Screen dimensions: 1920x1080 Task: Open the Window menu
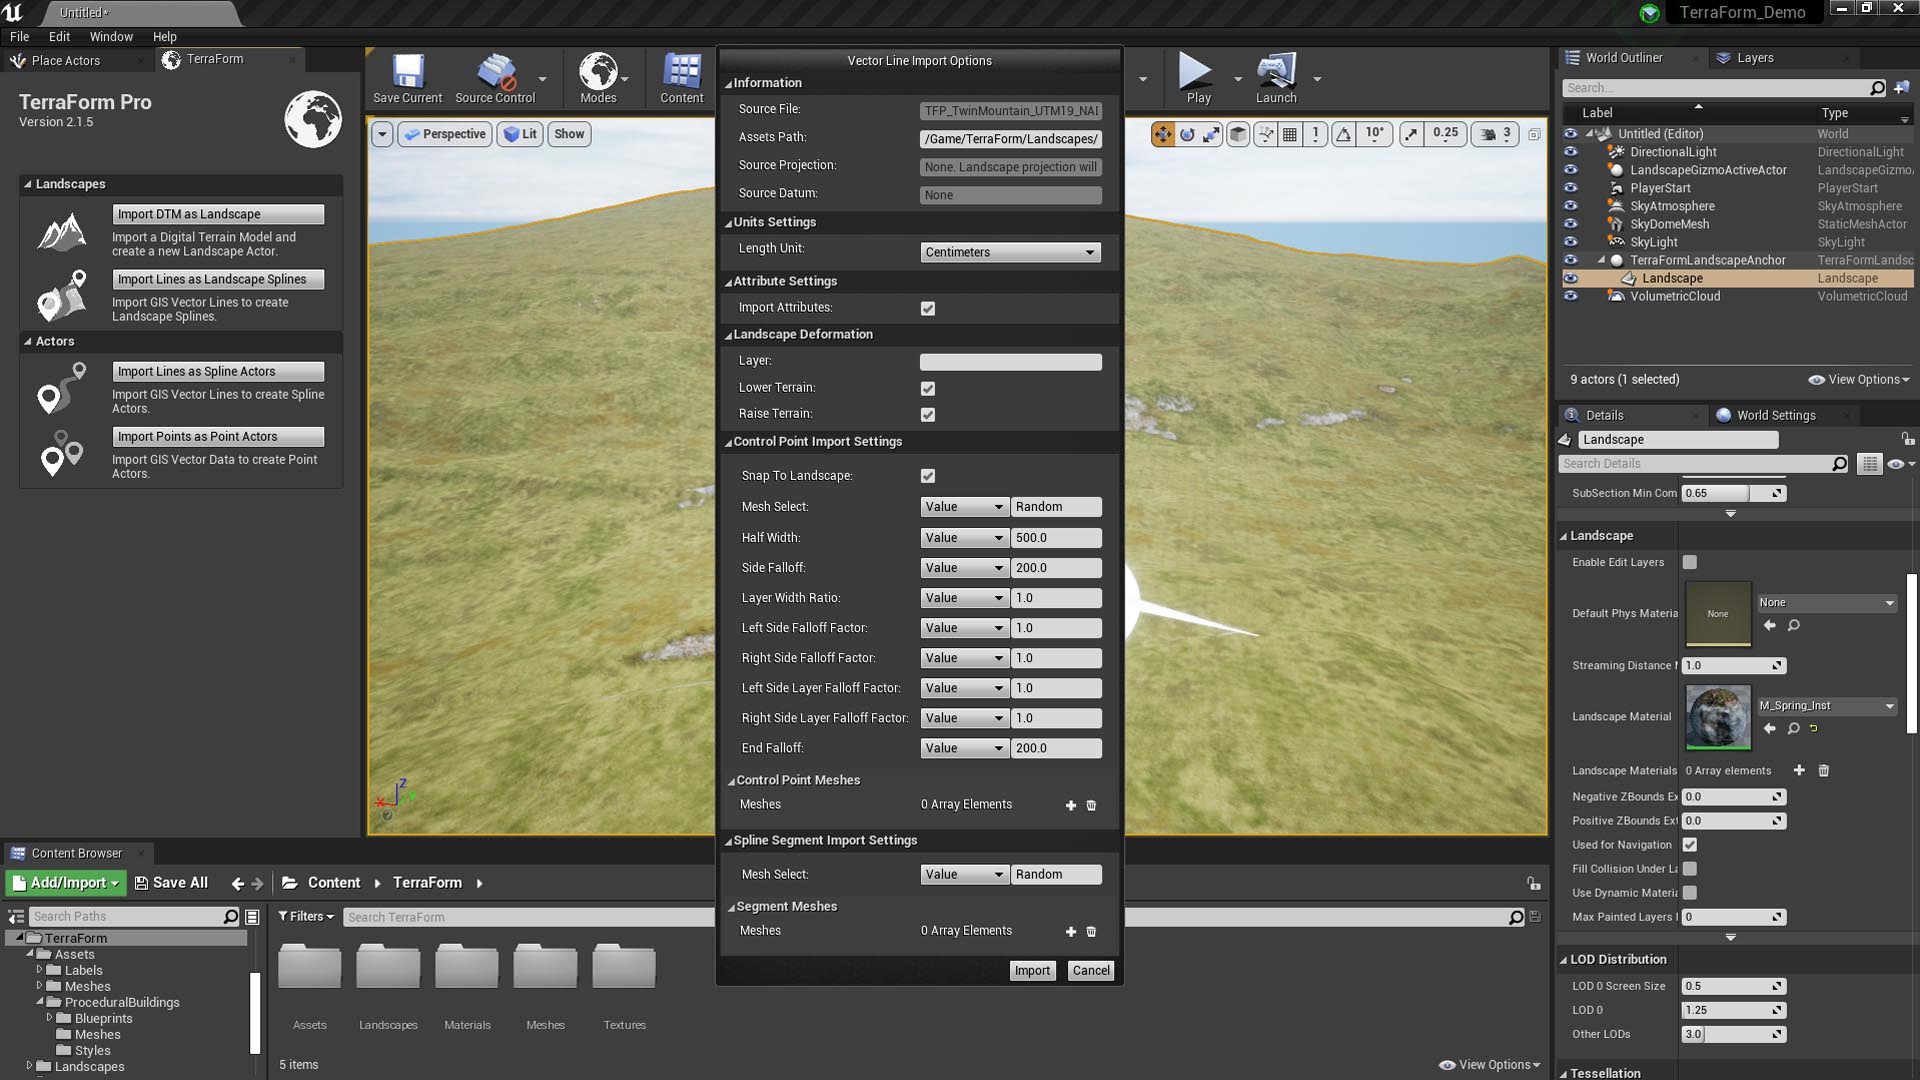111,36
